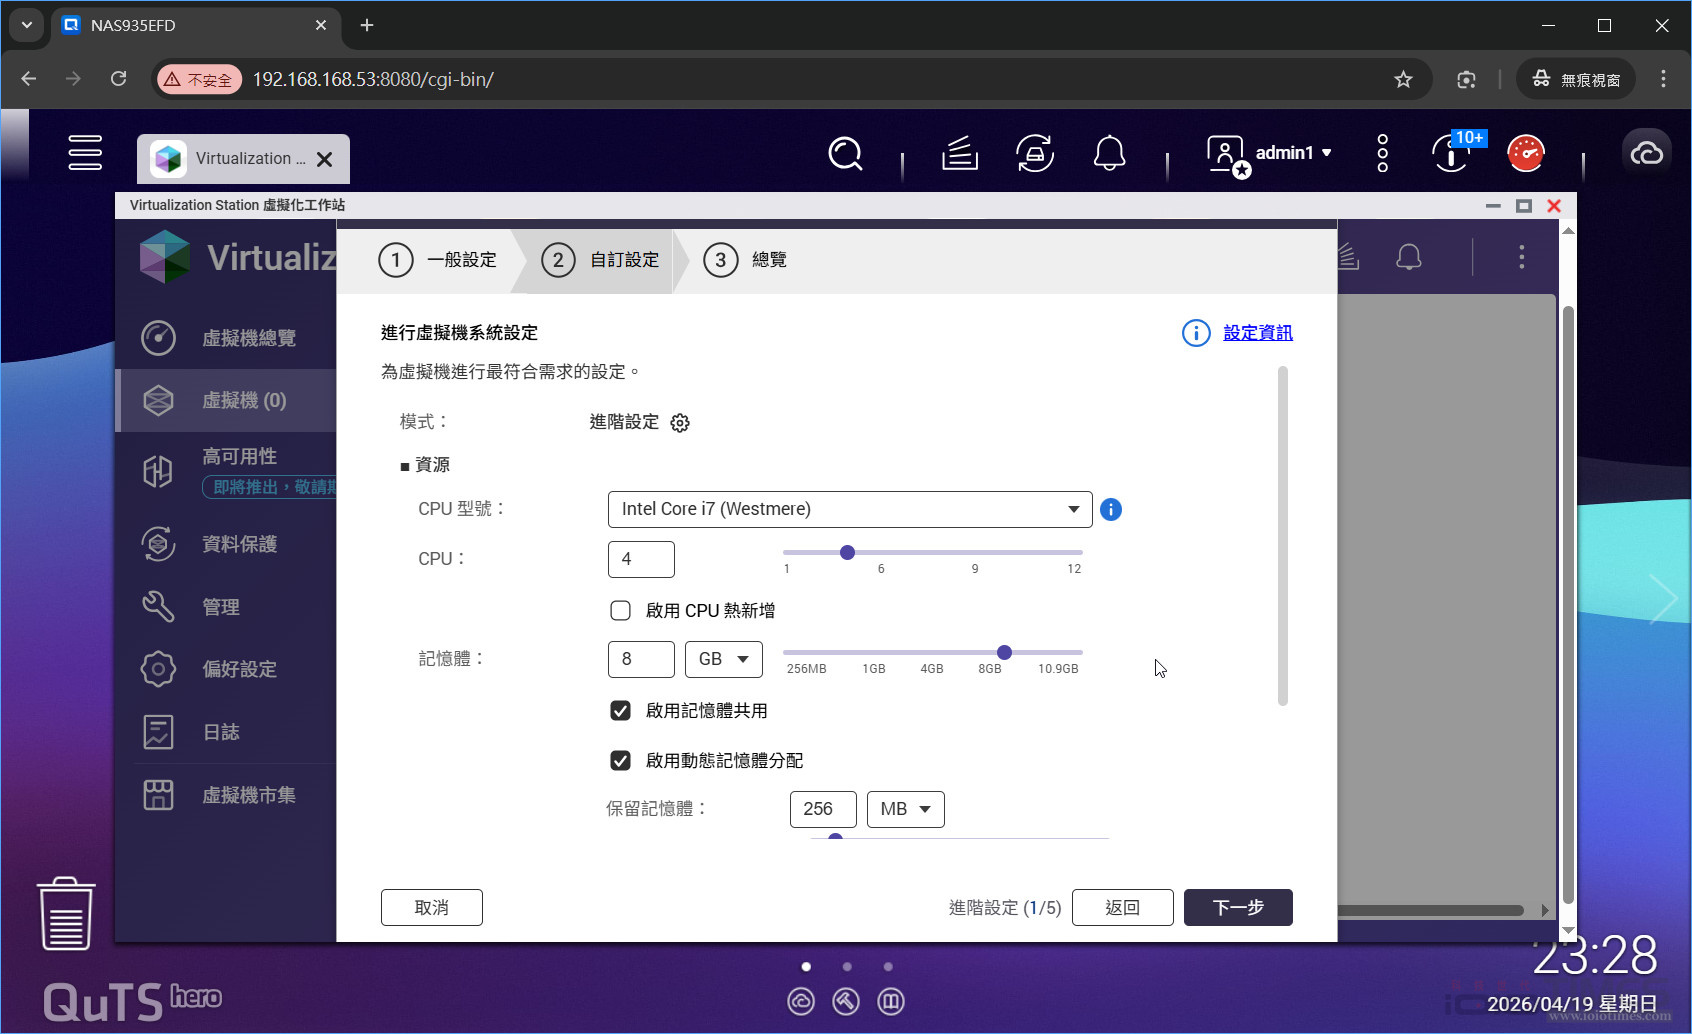View the 日誌 logs panel
This screenshot has height=1034, width=1692.
[221, 731]
